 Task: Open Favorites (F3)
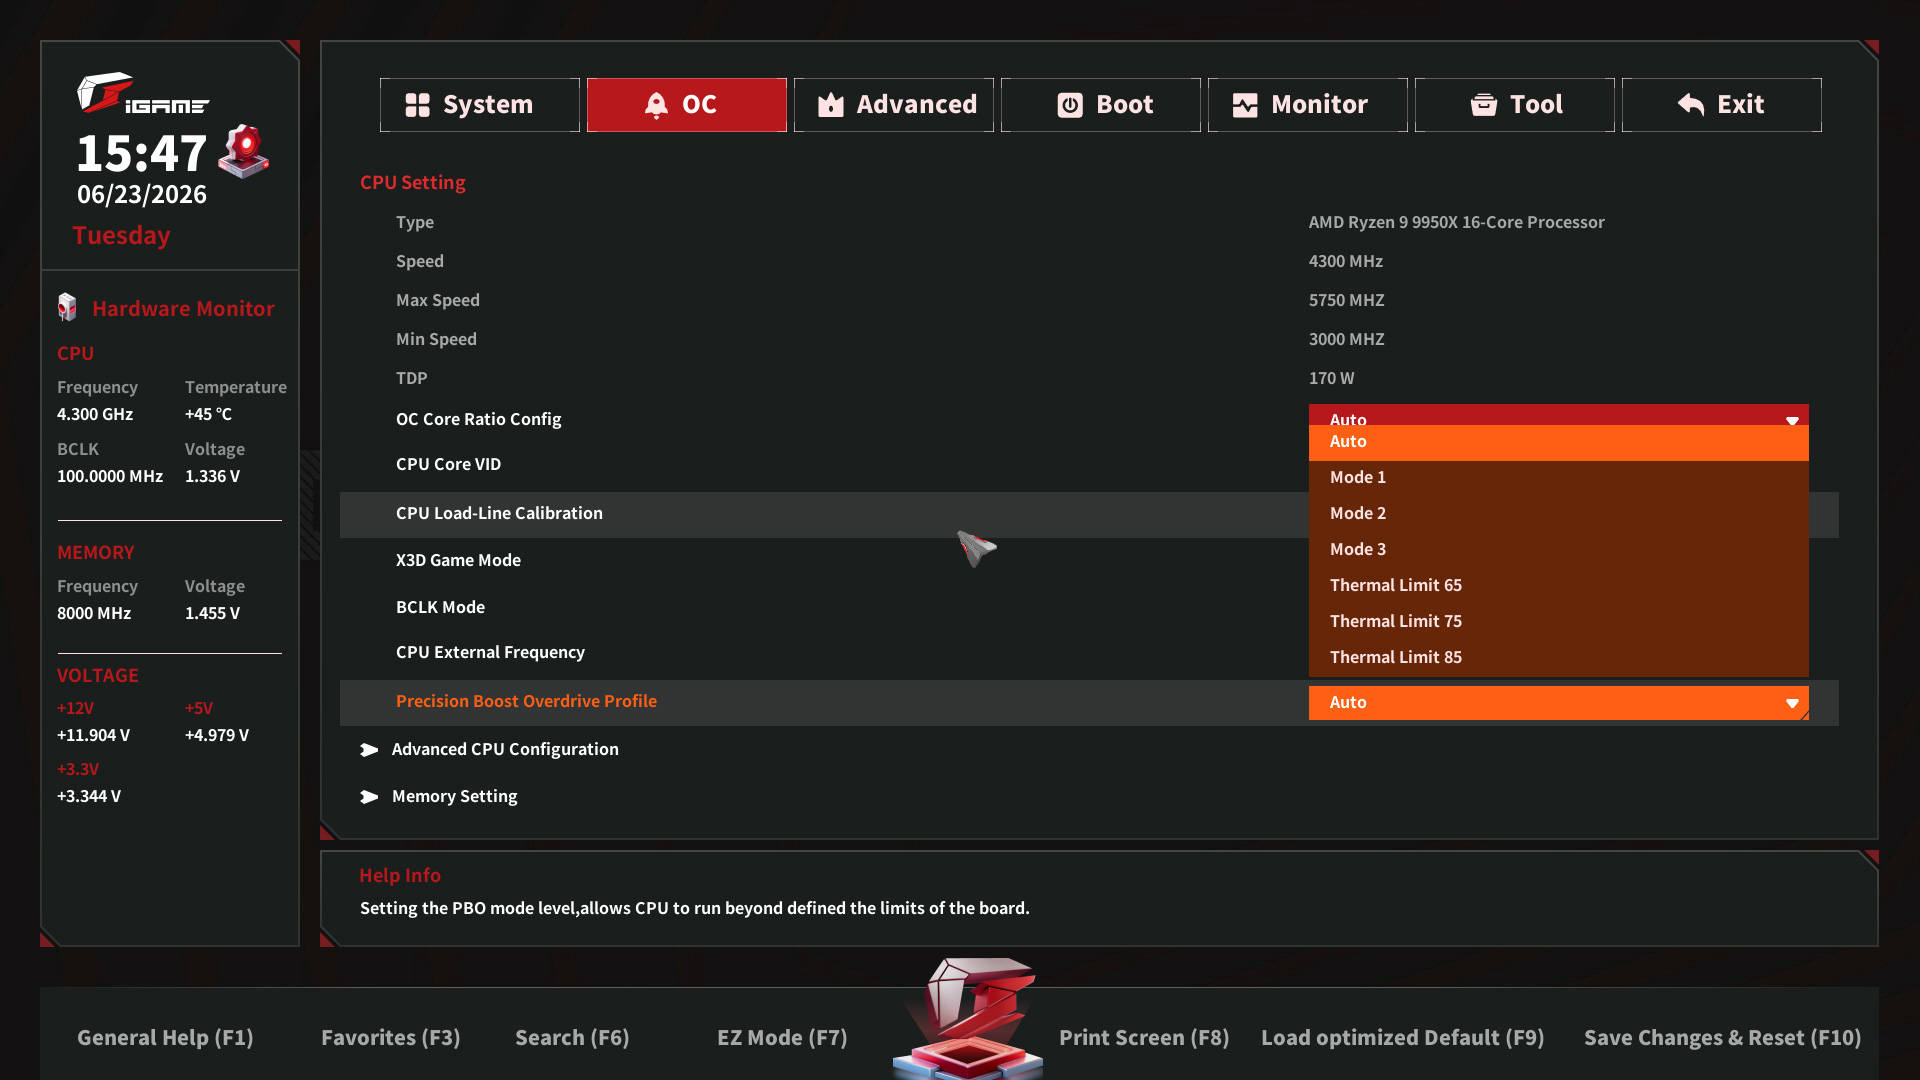point(391,1038)
